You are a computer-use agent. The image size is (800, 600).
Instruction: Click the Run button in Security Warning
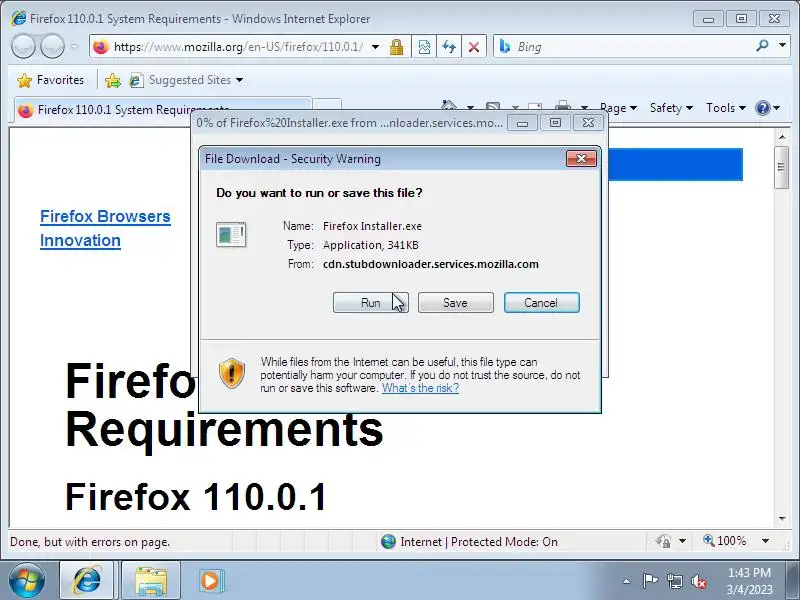pyautogui.click(x=370, y=303)
